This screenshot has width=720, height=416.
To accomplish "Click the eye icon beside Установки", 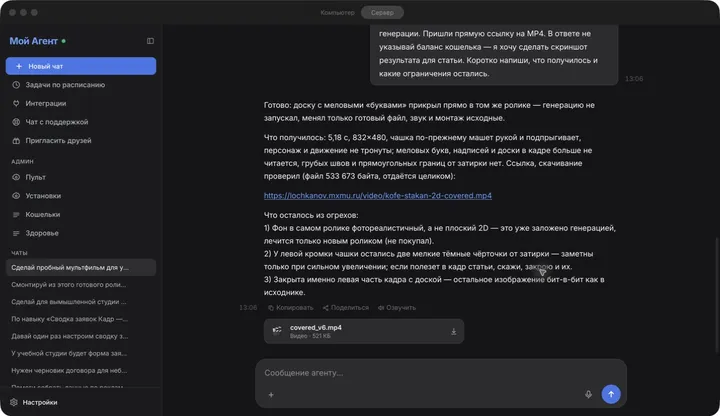I will (x=16, y=196).
